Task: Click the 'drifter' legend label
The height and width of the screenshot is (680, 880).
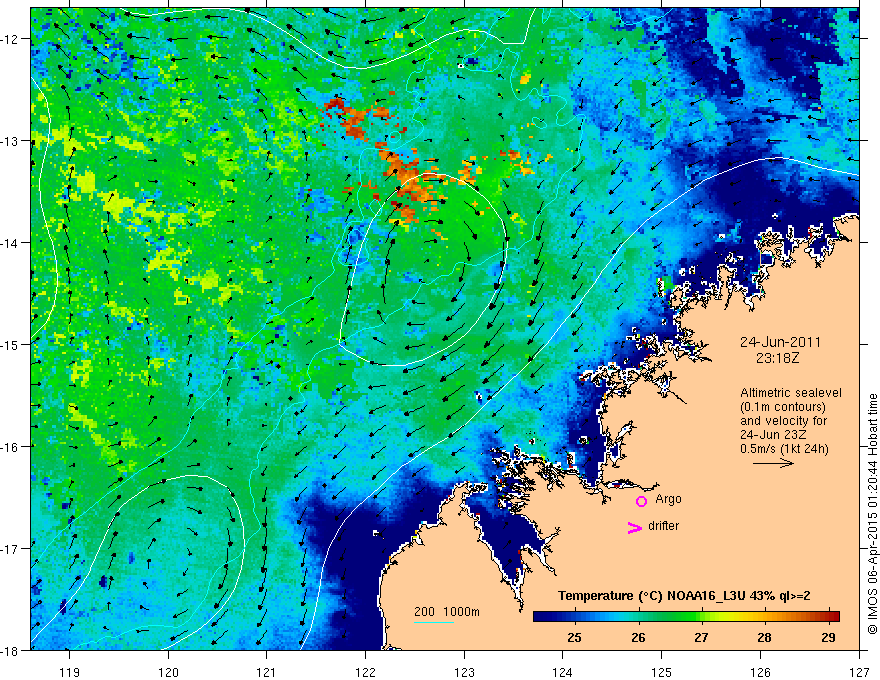Action: pyautogui.click(x=663, y=526)
